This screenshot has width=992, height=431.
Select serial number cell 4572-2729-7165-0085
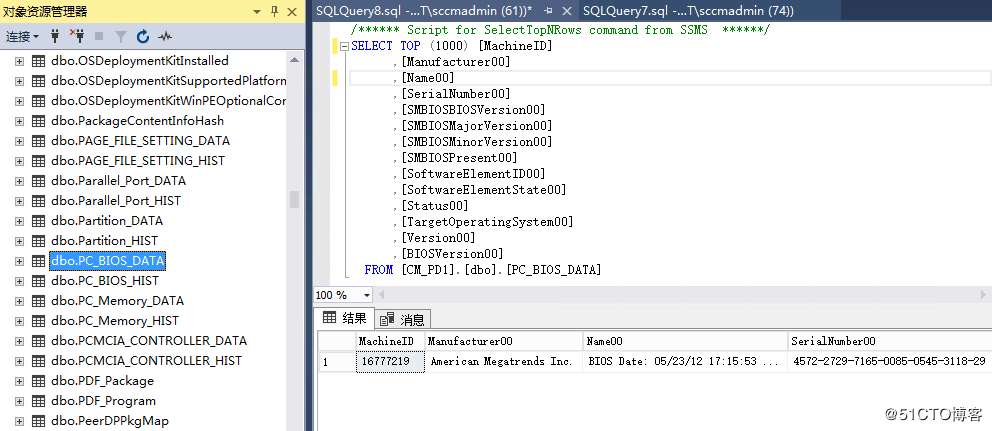click(x=890, y=362)
